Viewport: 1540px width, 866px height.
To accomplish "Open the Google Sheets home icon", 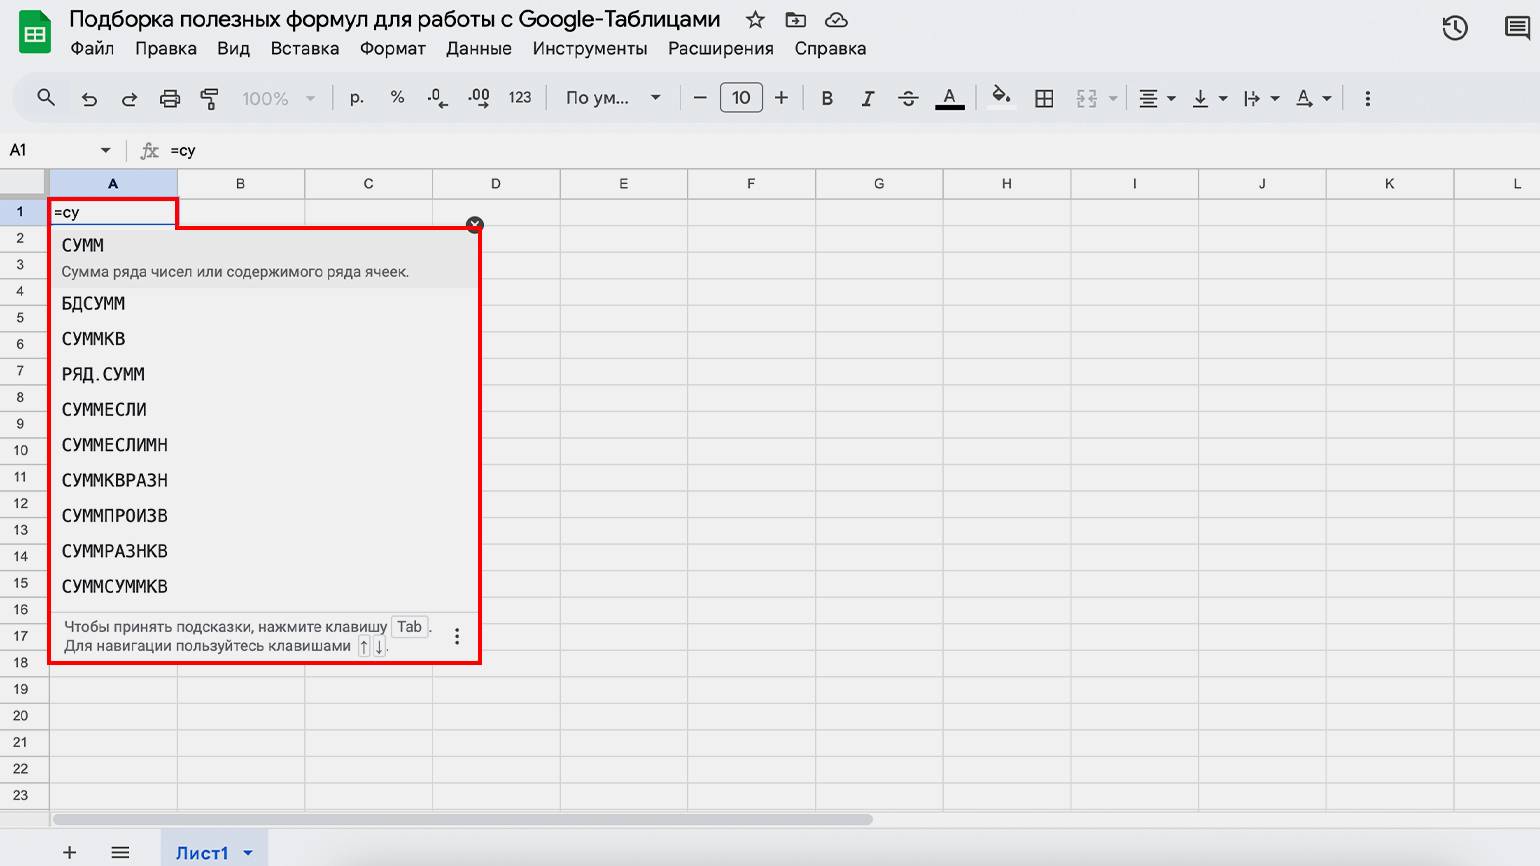I will pyautogui.click(x=36, y=33).
